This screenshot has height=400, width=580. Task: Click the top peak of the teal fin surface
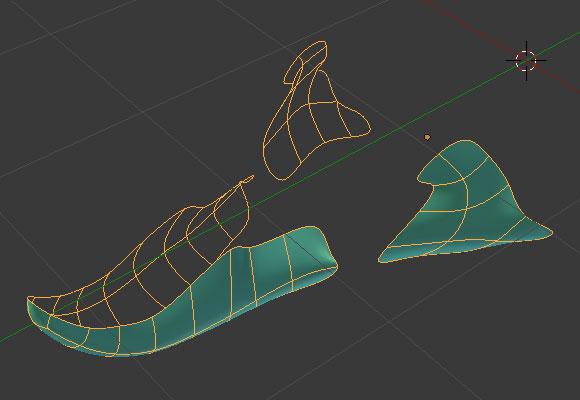[x=465, y=142]
